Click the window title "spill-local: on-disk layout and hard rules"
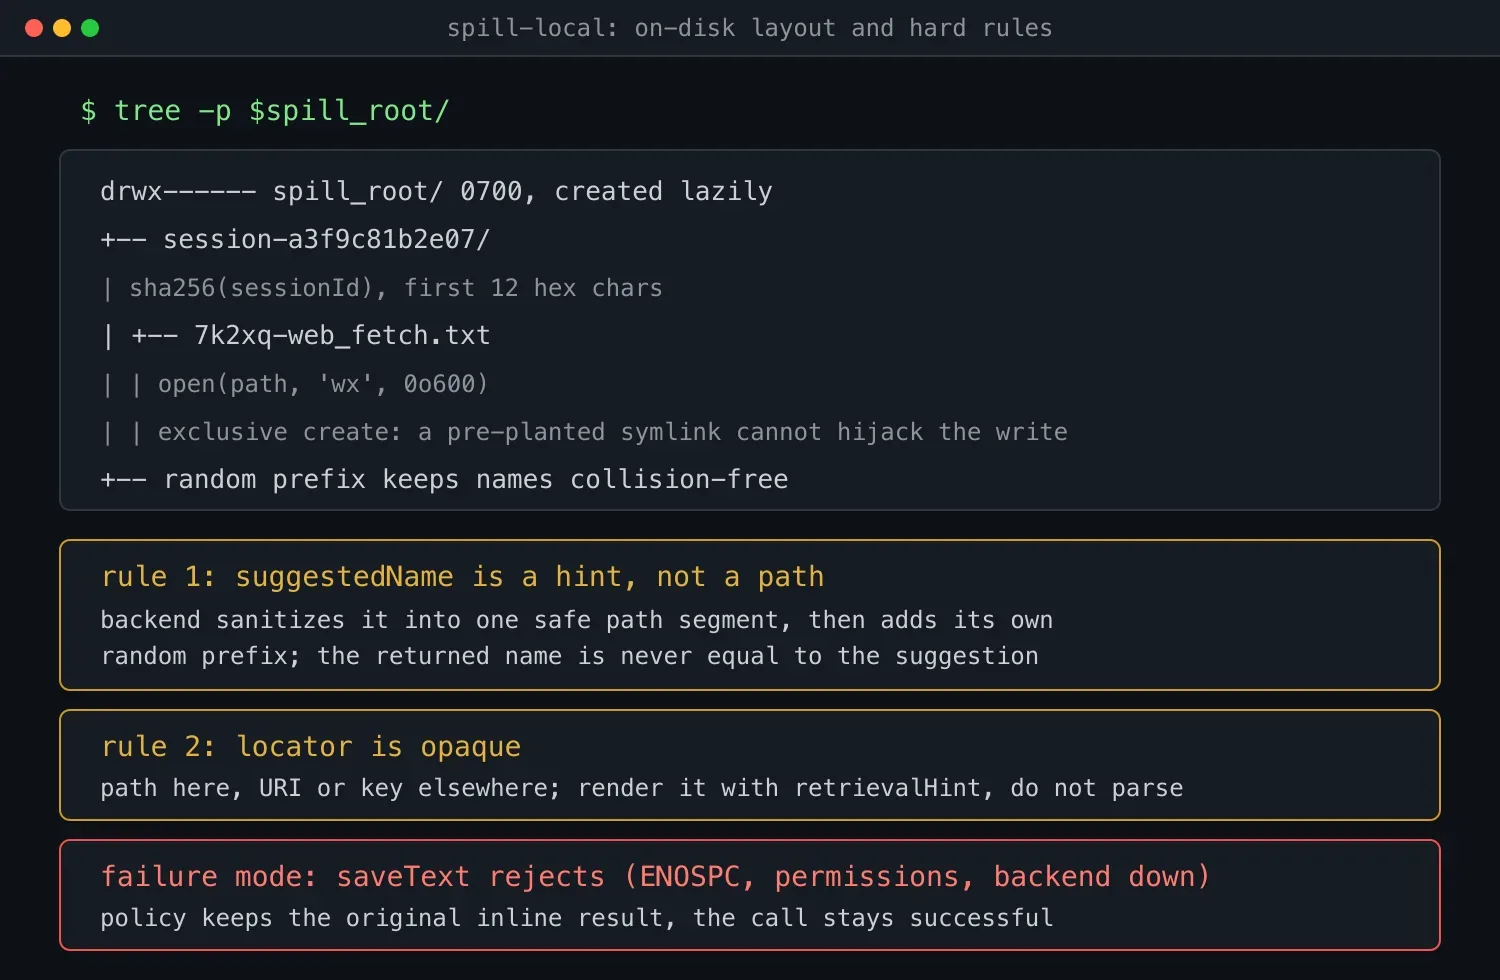 (749, 28)
